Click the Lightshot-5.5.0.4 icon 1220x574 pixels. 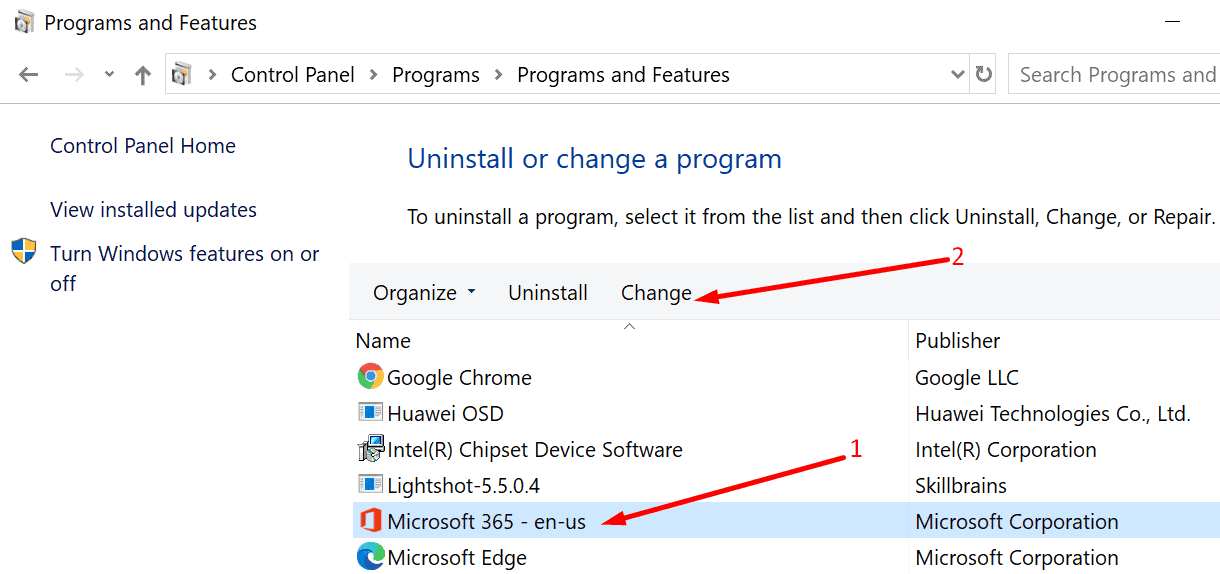pos(370,485)
